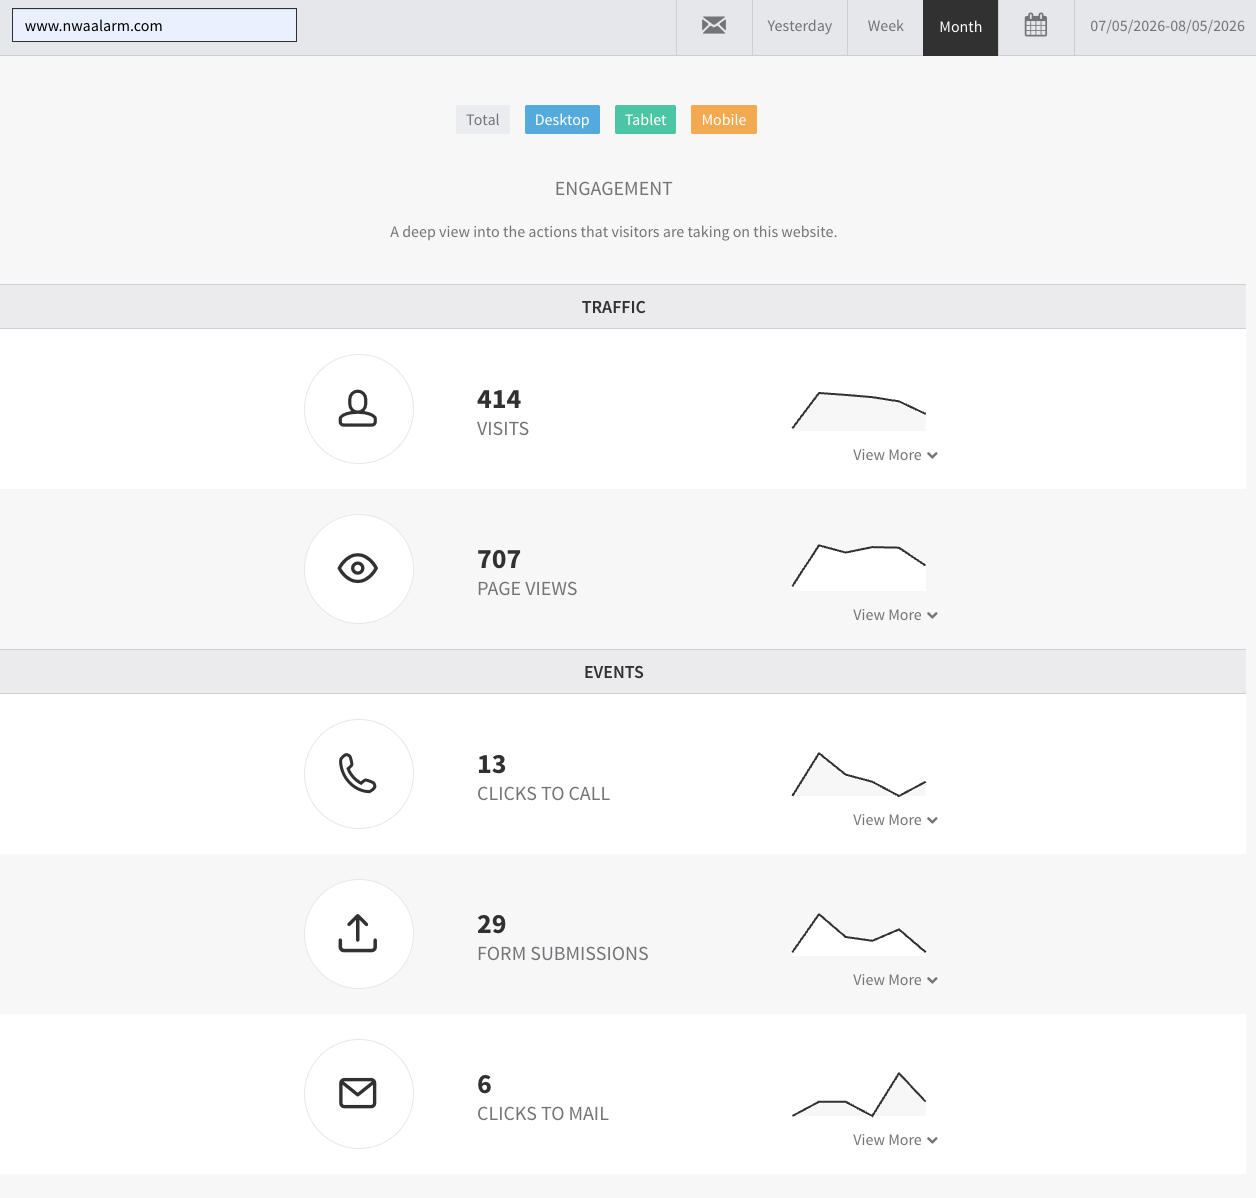Select the Yesterday time range
1256x1198 pixels.
800,27
